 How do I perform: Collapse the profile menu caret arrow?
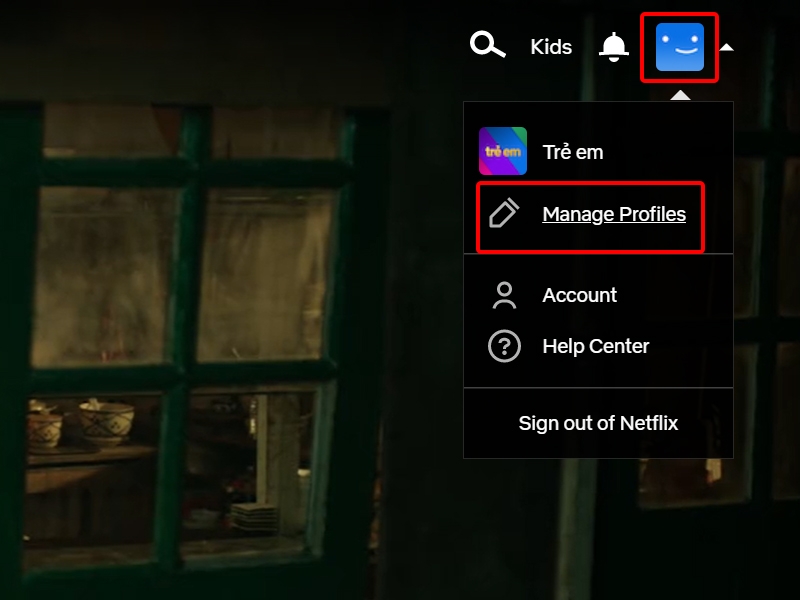pos(727,47)
